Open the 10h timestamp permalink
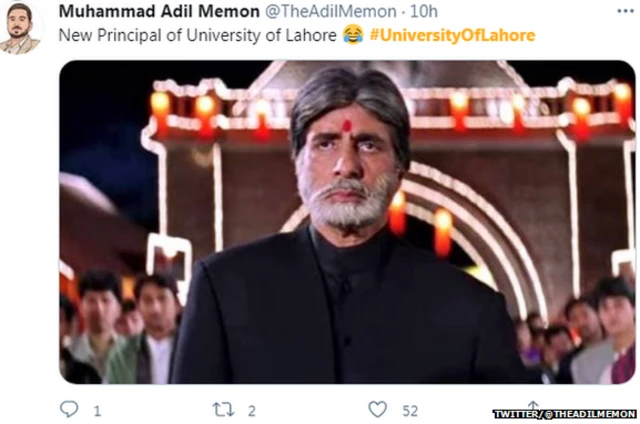 point(424,11)
